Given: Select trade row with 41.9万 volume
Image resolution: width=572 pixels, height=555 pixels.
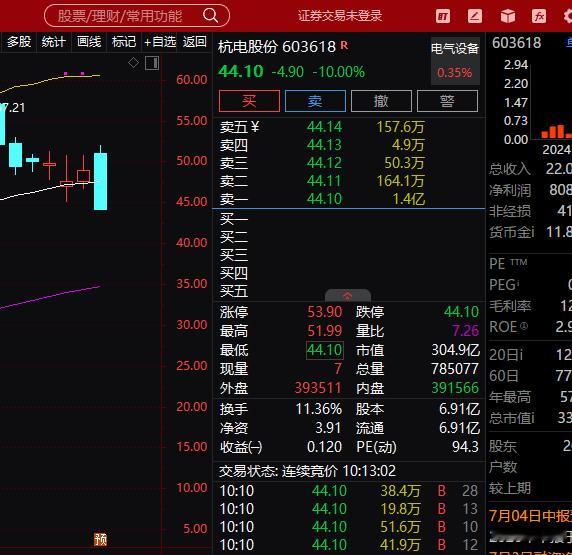Looking at the screenshot, I should [348, 545].
